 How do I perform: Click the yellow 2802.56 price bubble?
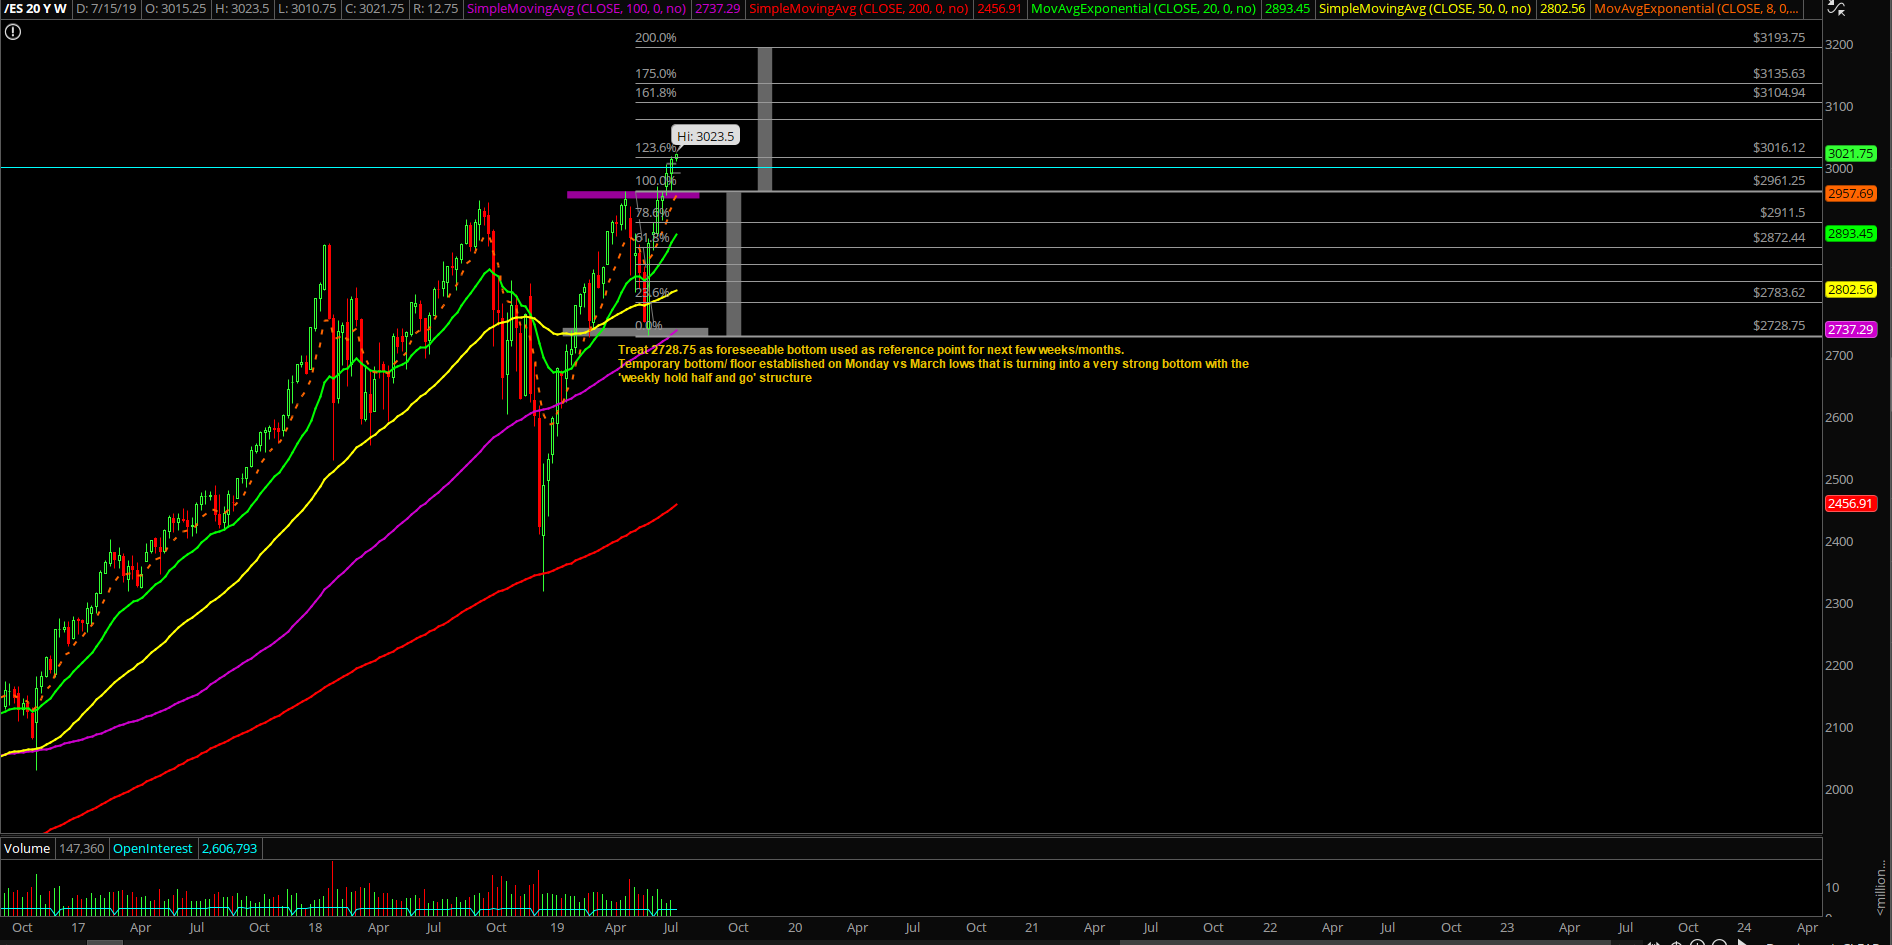1850,290
